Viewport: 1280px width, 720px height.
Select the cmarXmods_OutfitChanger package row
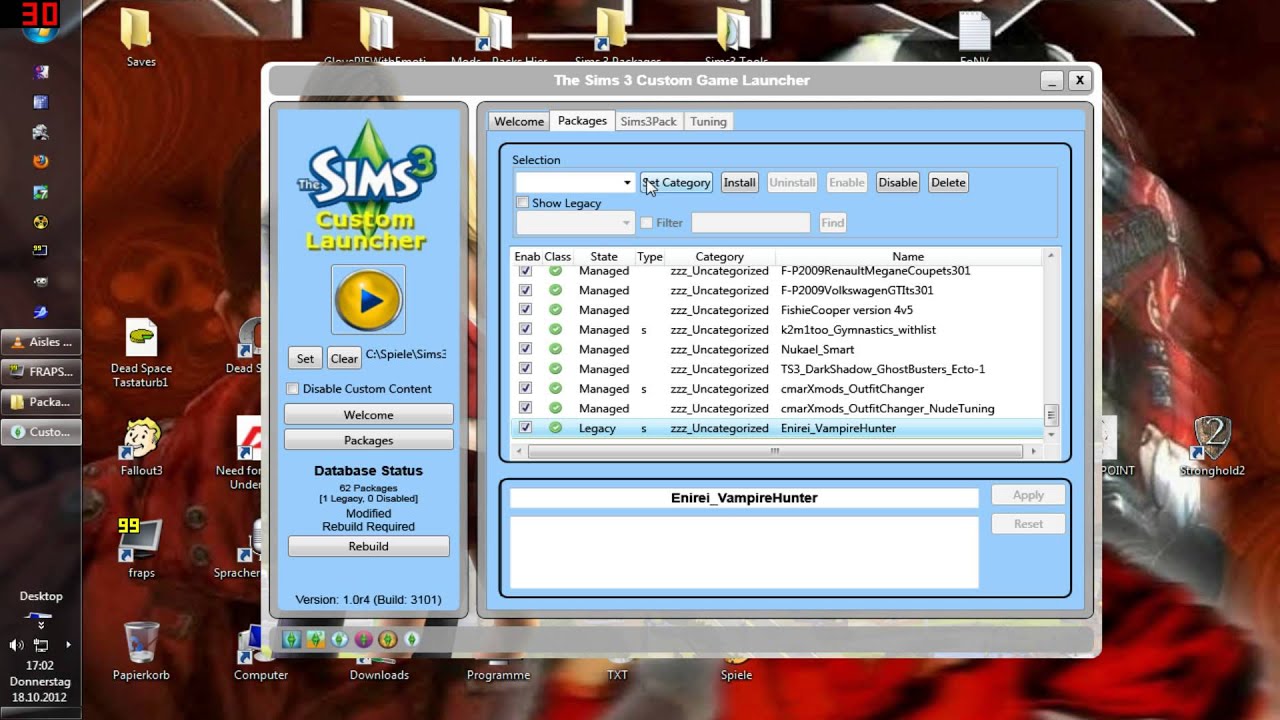777,389
